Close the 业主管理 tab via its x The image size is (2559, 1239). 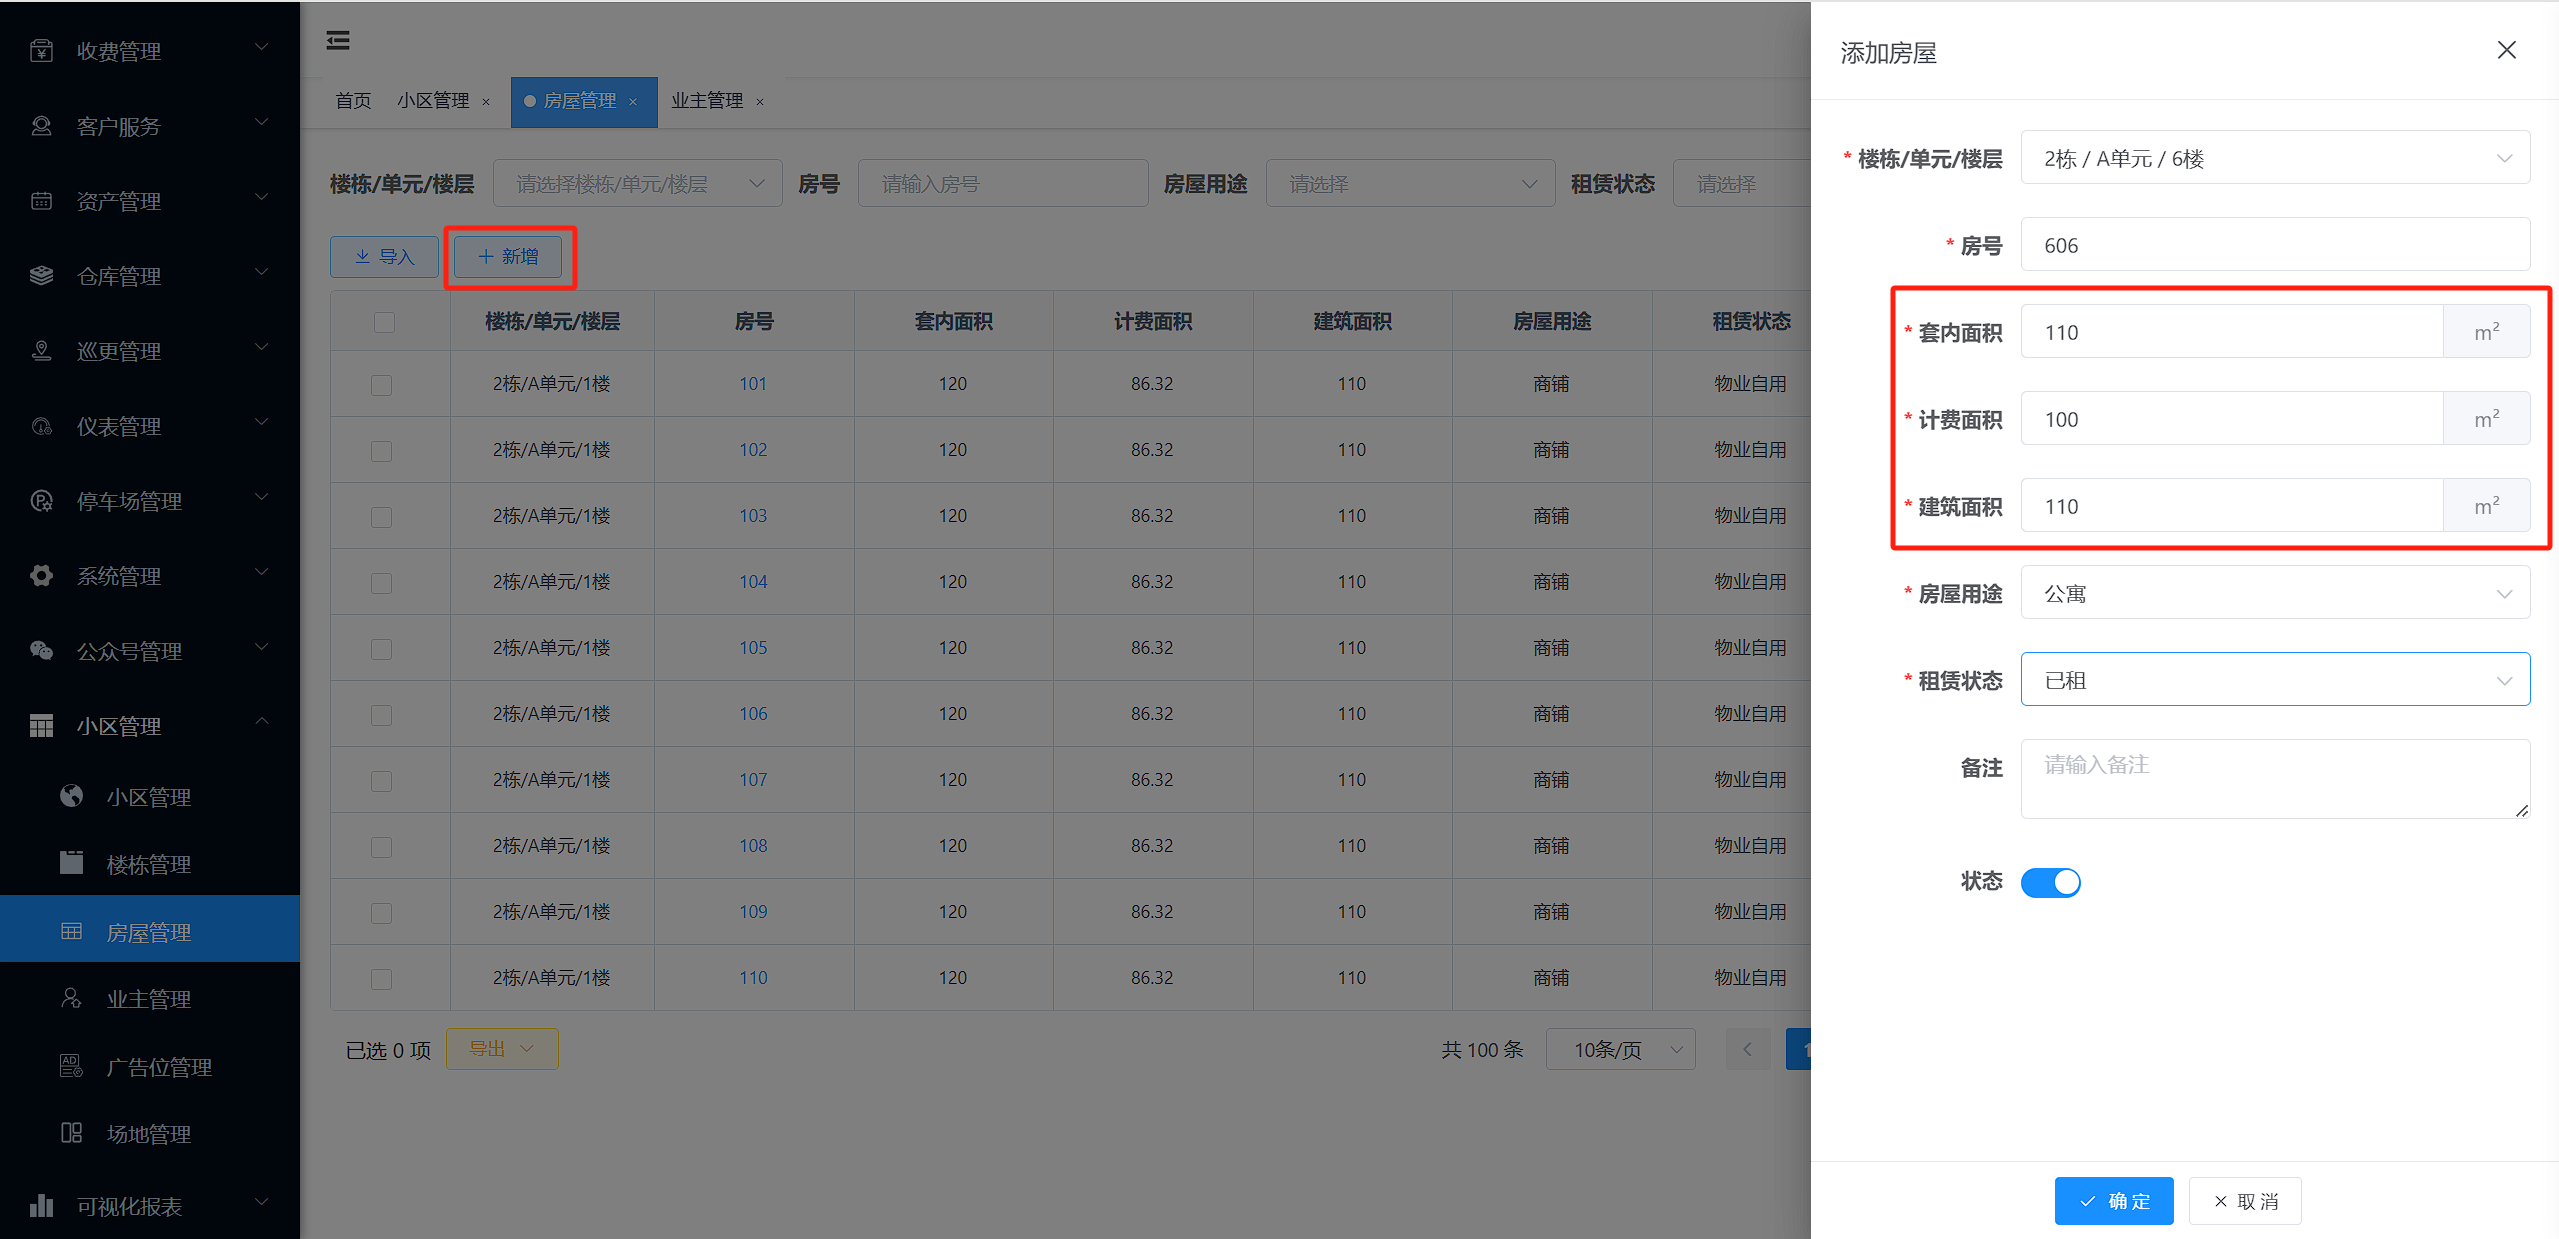pyautogui.click(x=760, y=102)
